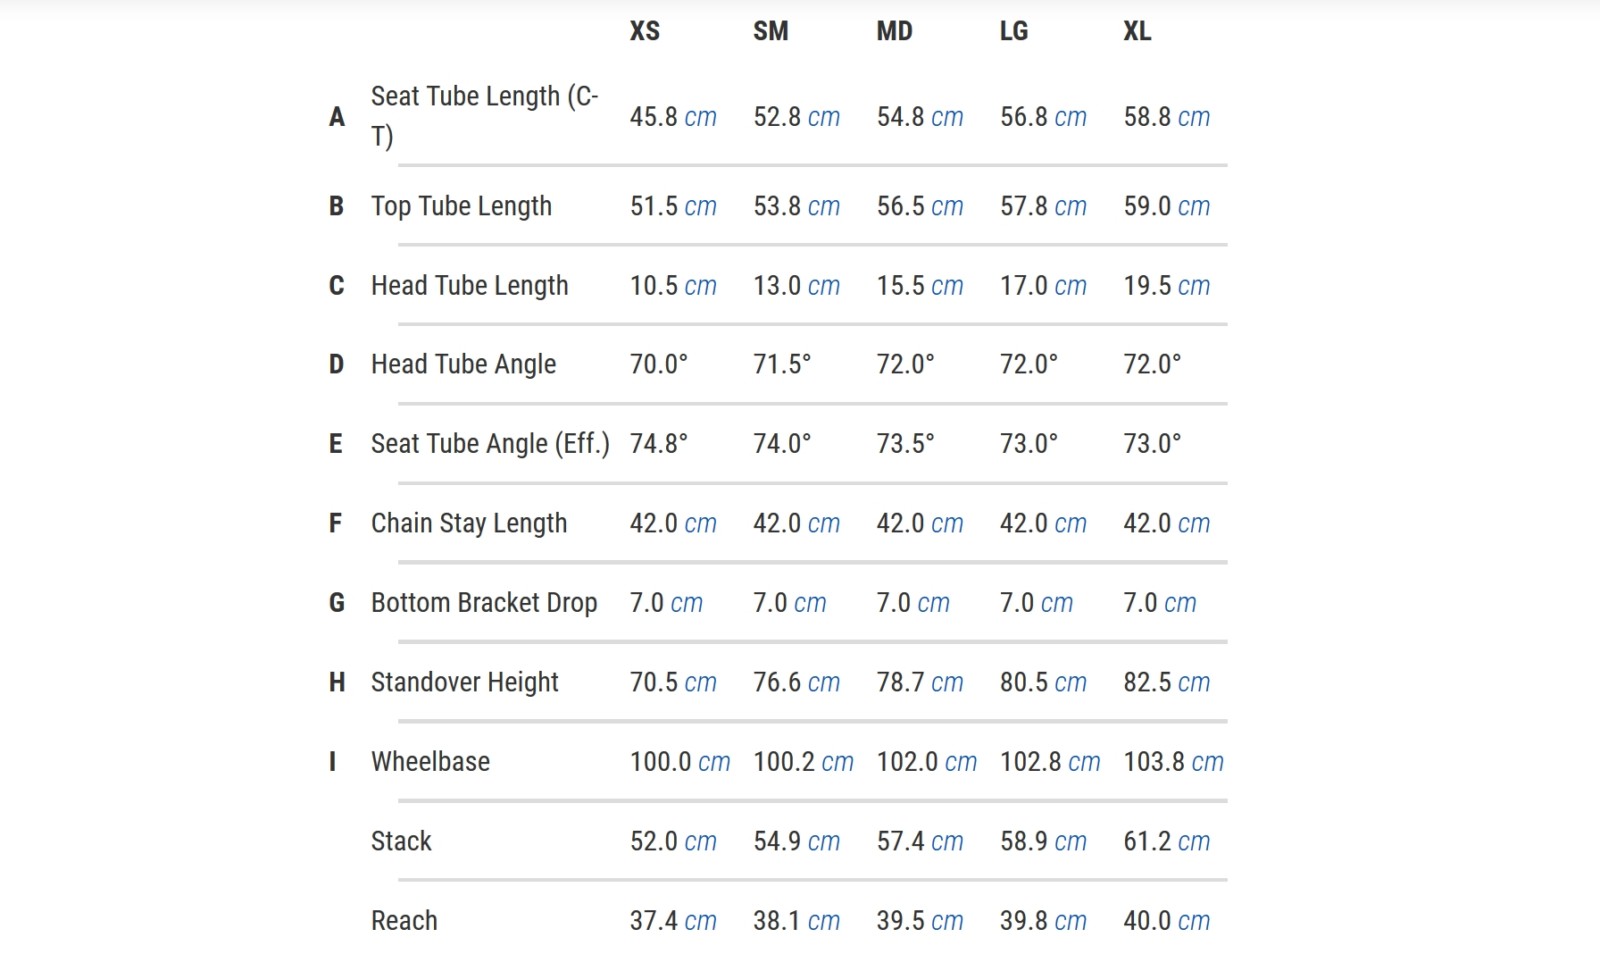The height and width of the screenshot is (971, 1600).
Task: Select the Reach row label
Action: (404, 920)
